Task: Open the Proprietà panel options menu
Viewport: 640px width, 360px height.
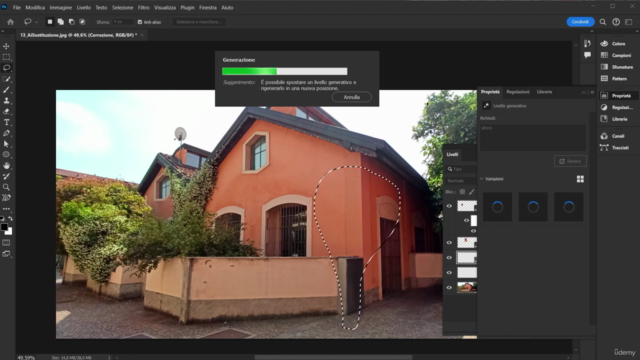Action: point(592,92)
